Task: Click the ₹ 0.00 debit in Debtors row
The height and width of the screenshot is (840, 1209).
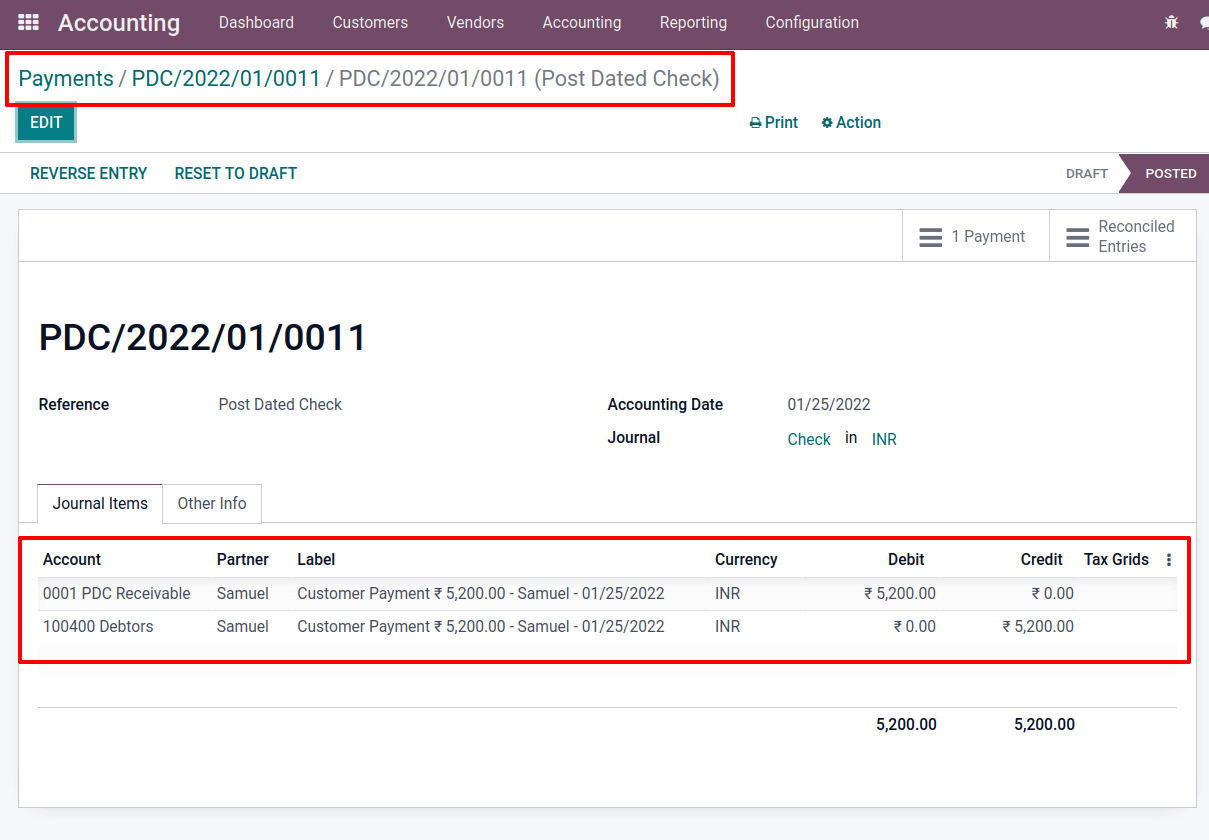Action: (x=915, y=627)
